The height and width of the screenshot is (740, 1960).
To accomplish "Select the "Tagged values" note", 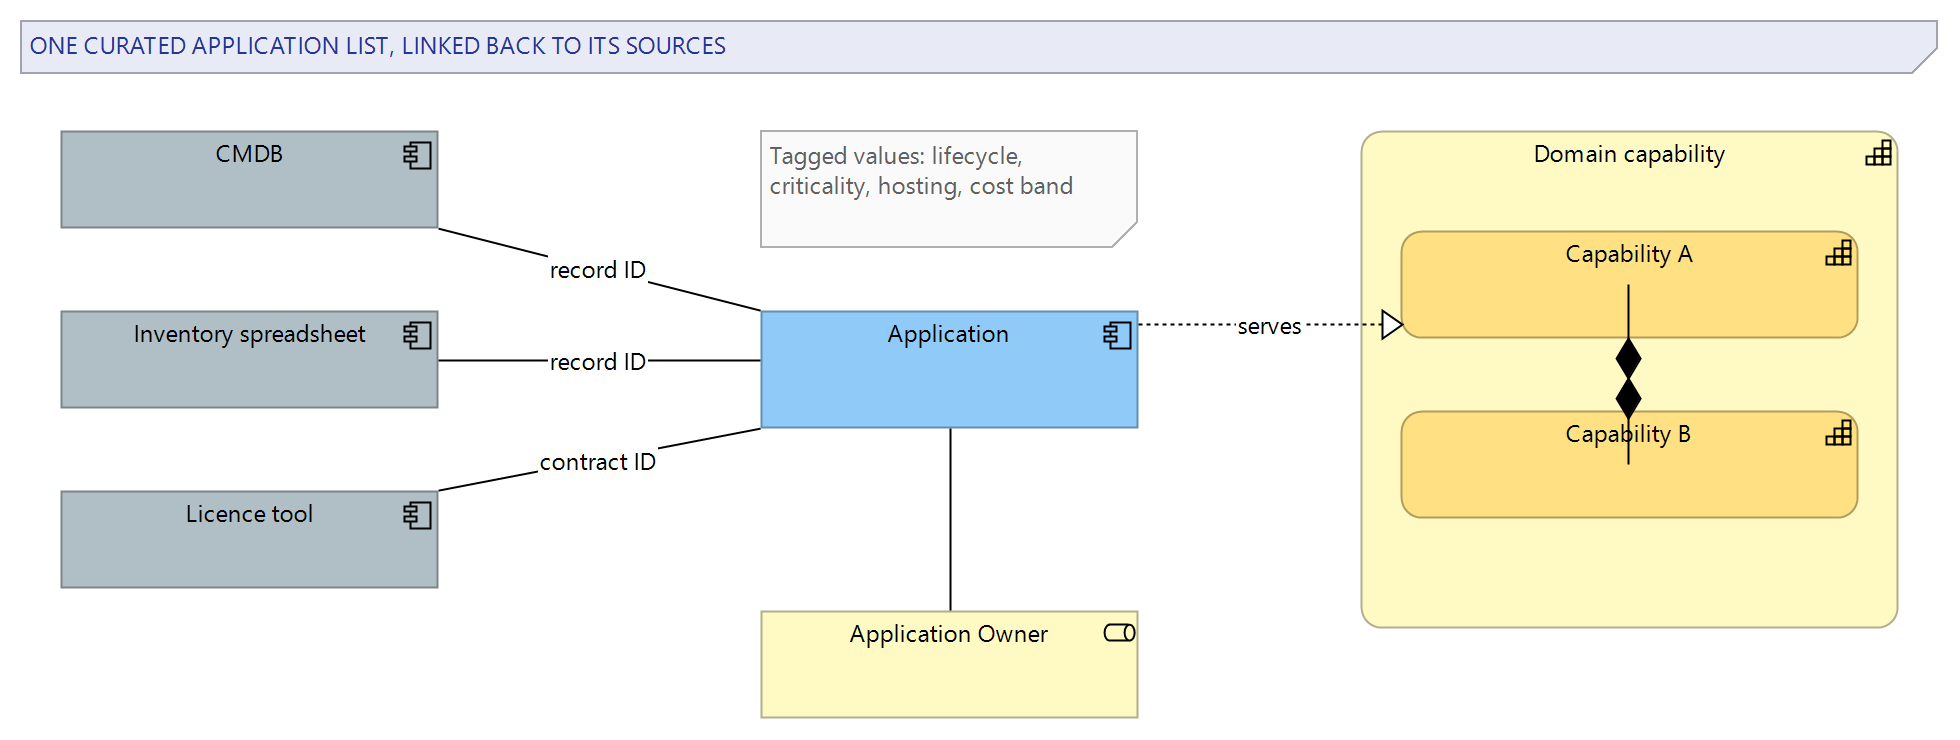I will tap(949, 189).
